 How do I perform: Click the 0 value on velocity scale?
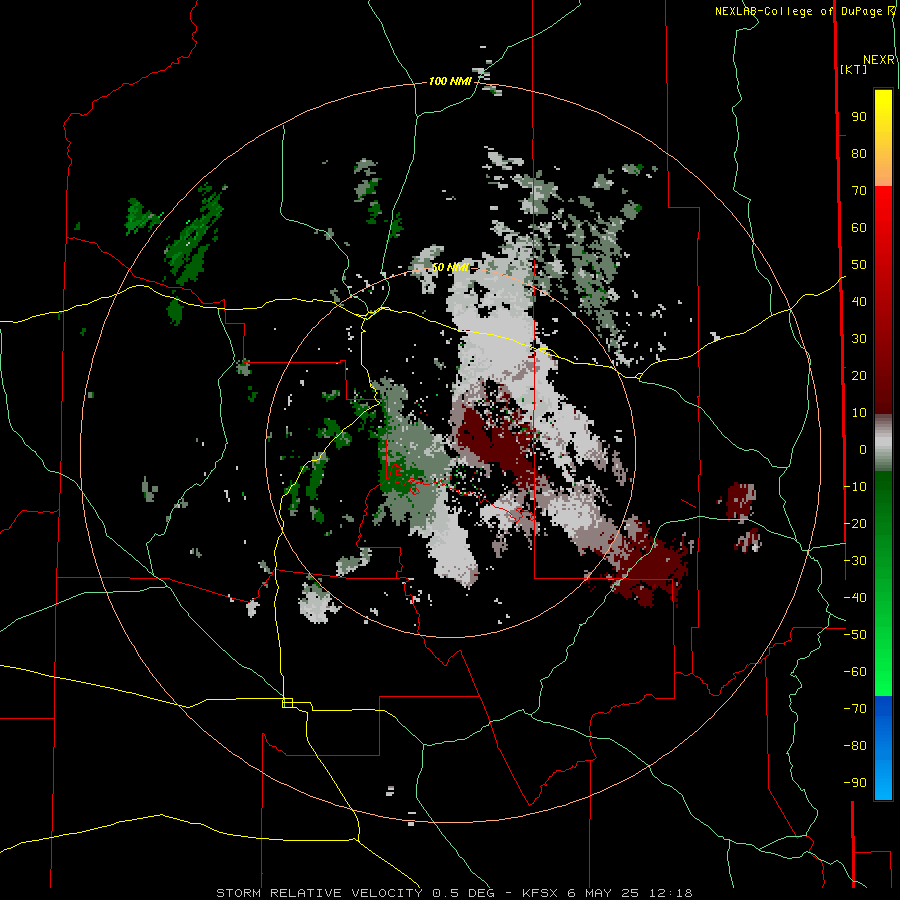click(x=863, y=449)
